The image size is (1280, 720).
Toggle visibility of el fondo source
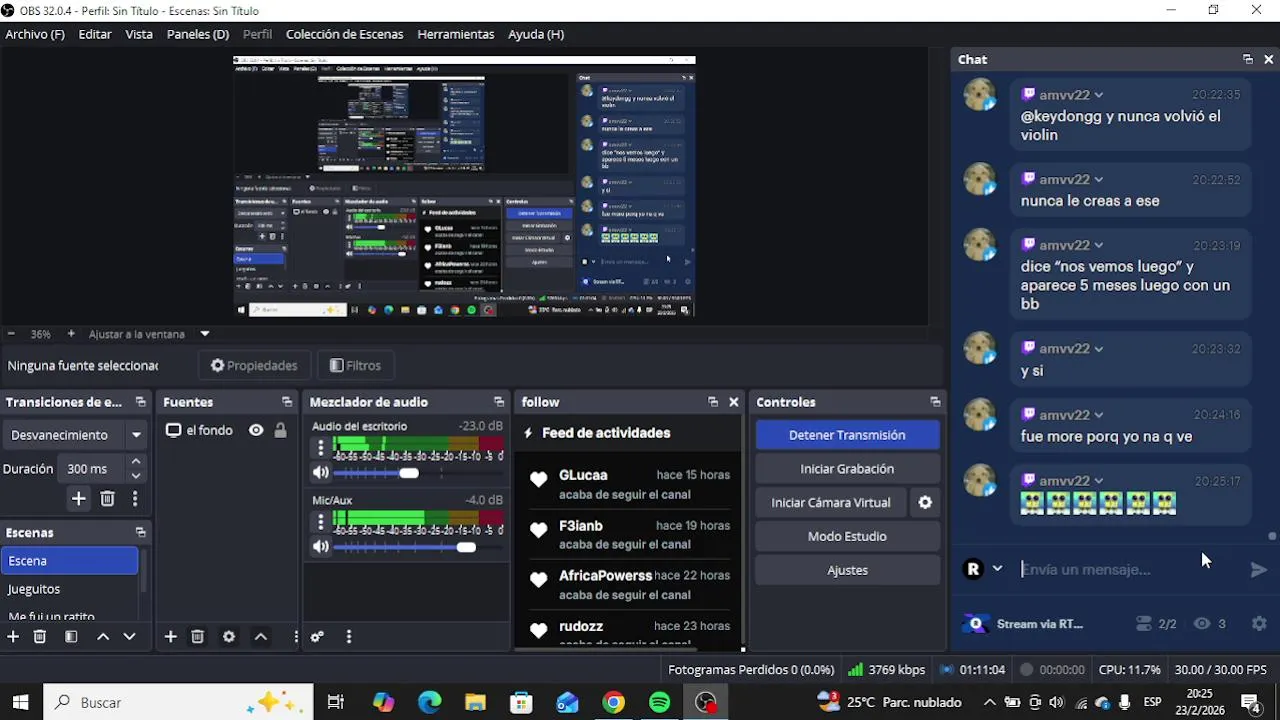coord(256,430)
